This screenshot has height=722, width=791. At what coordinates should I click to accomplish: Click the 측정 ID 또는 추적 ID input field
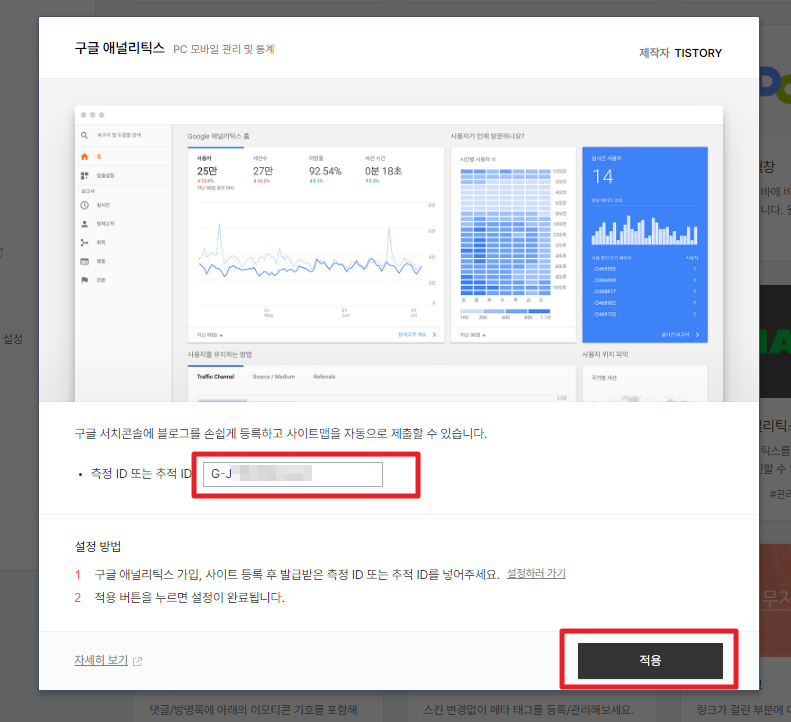pos(293,474)
